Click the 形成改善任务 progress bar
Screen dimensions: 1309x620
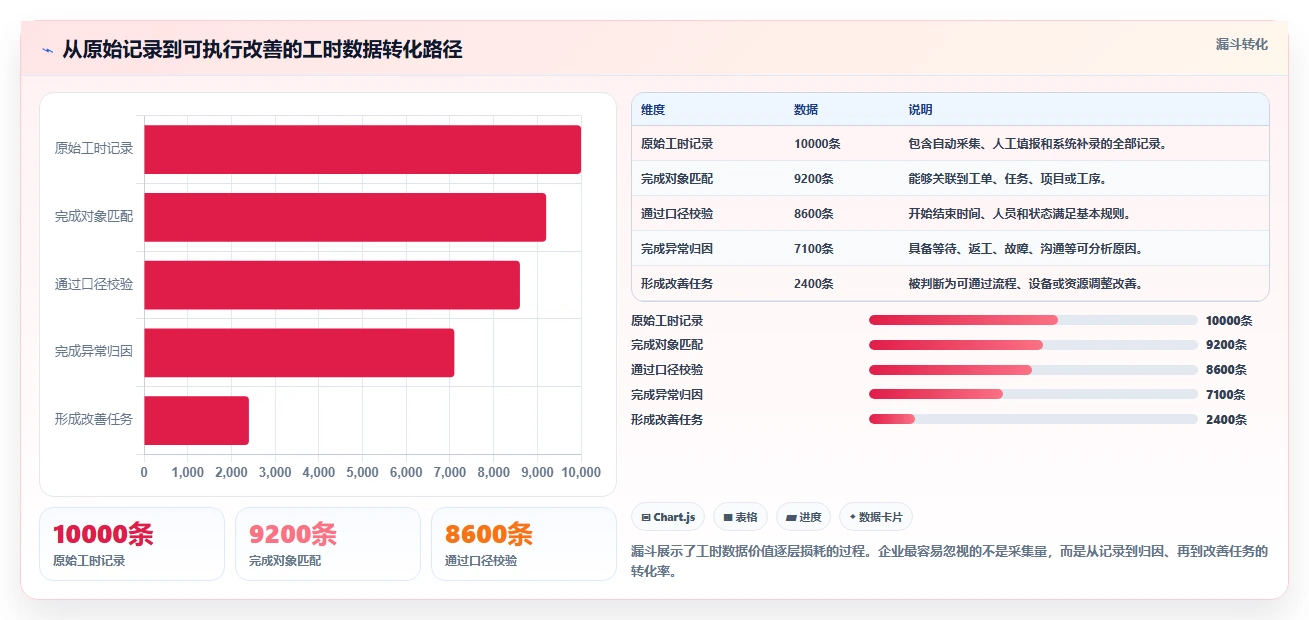pos(1033,419)
